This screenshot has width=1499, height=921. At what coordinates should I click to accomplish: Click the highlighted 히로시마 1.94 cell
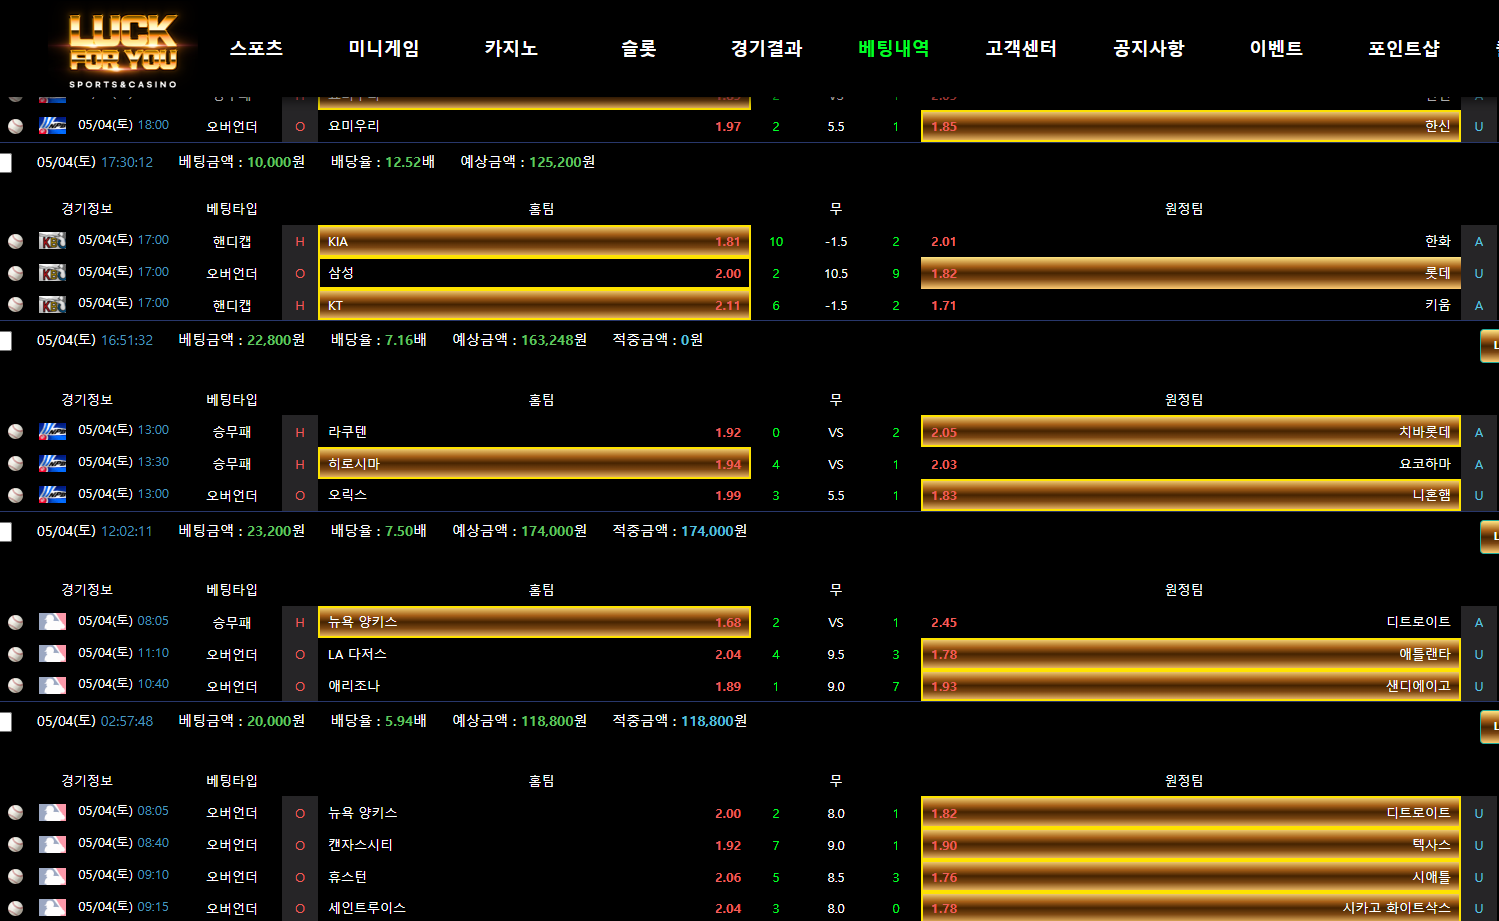click(534, 463)
